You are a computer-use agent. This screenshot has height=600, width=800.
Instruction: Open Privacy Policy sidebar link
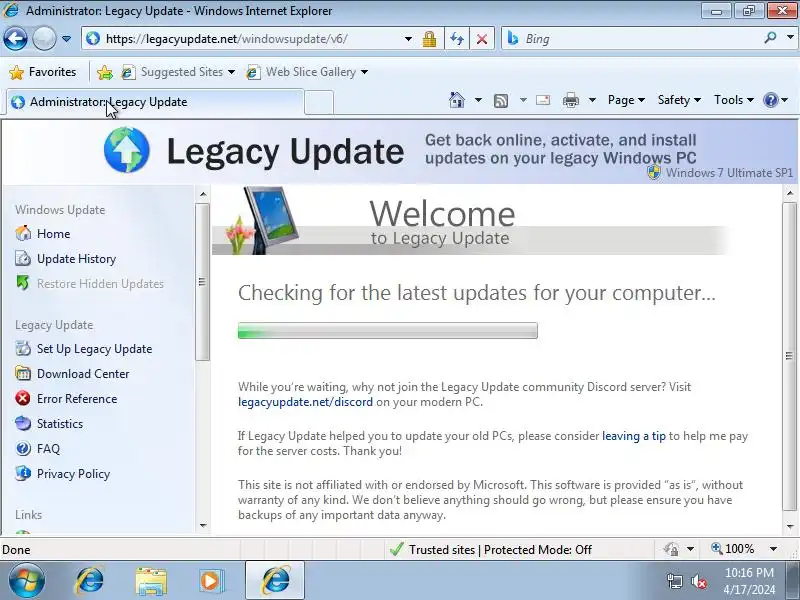coord(73,474)
